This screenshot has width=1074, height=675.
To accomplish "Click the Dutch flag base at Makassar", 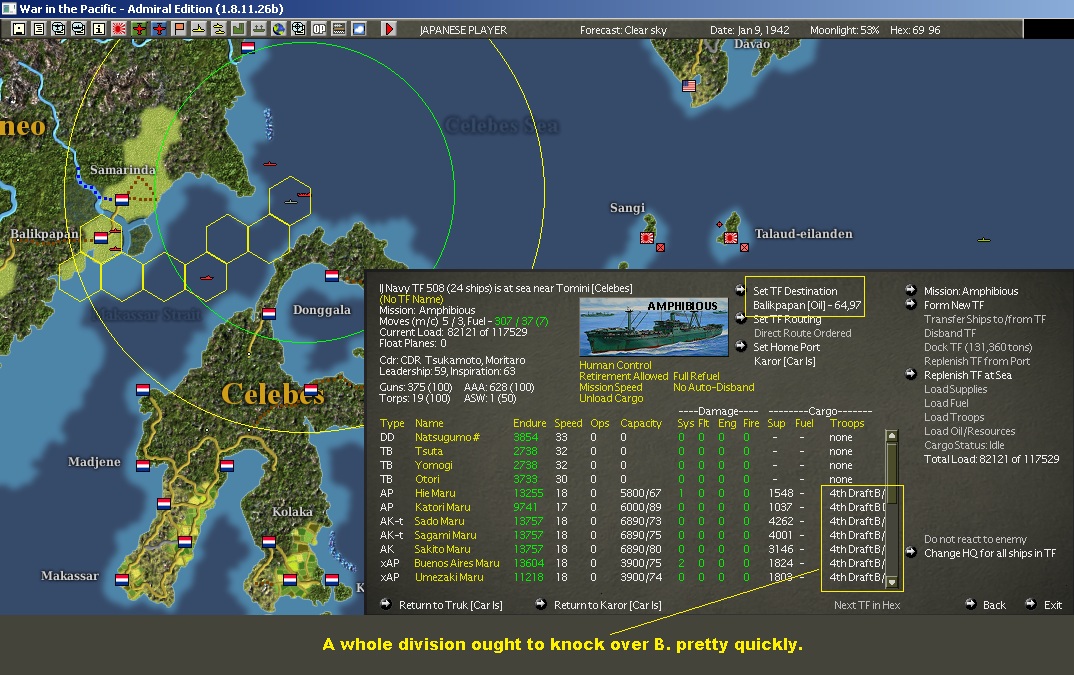I will coord(122,579).
